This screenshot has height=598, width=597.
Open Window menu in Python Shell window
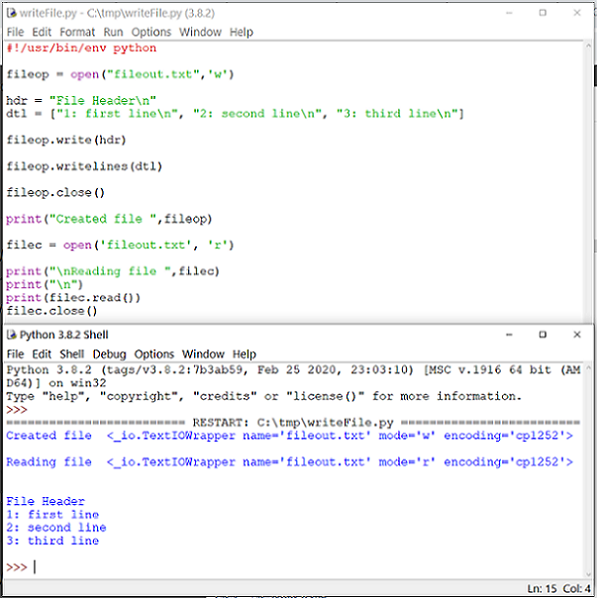(x=203, y=354)
